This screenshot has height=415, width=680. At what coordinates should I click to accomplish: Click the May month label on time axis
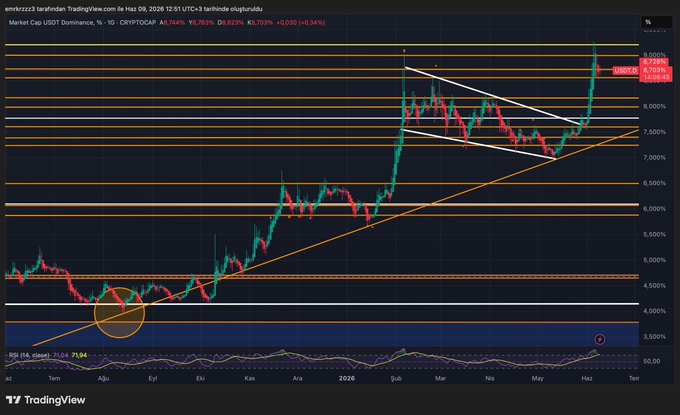pyautogui.click(x=538, y=378)
